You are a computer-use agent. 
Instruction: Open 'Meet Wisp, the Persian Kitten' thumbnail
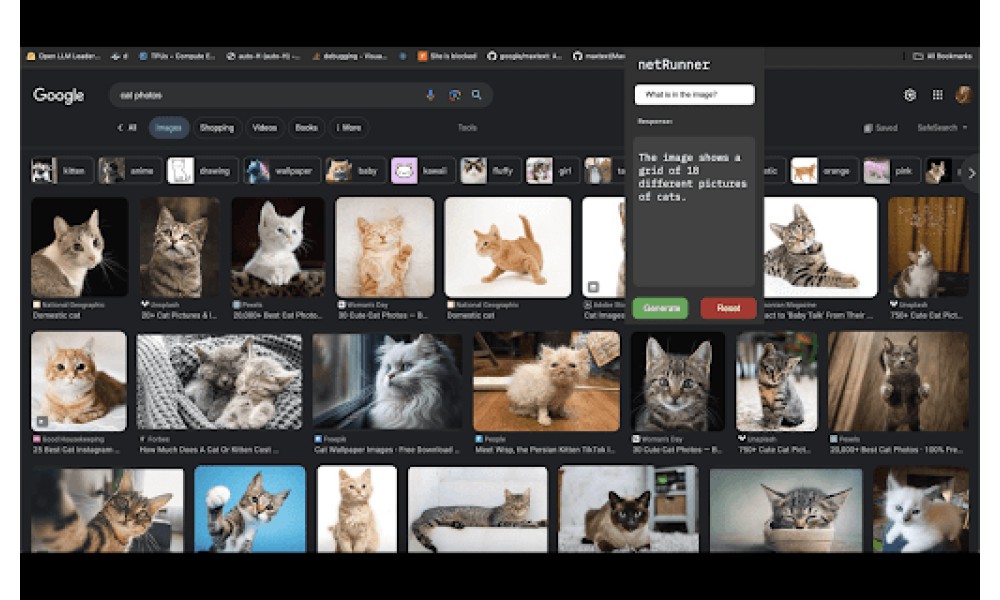point(546,381)
